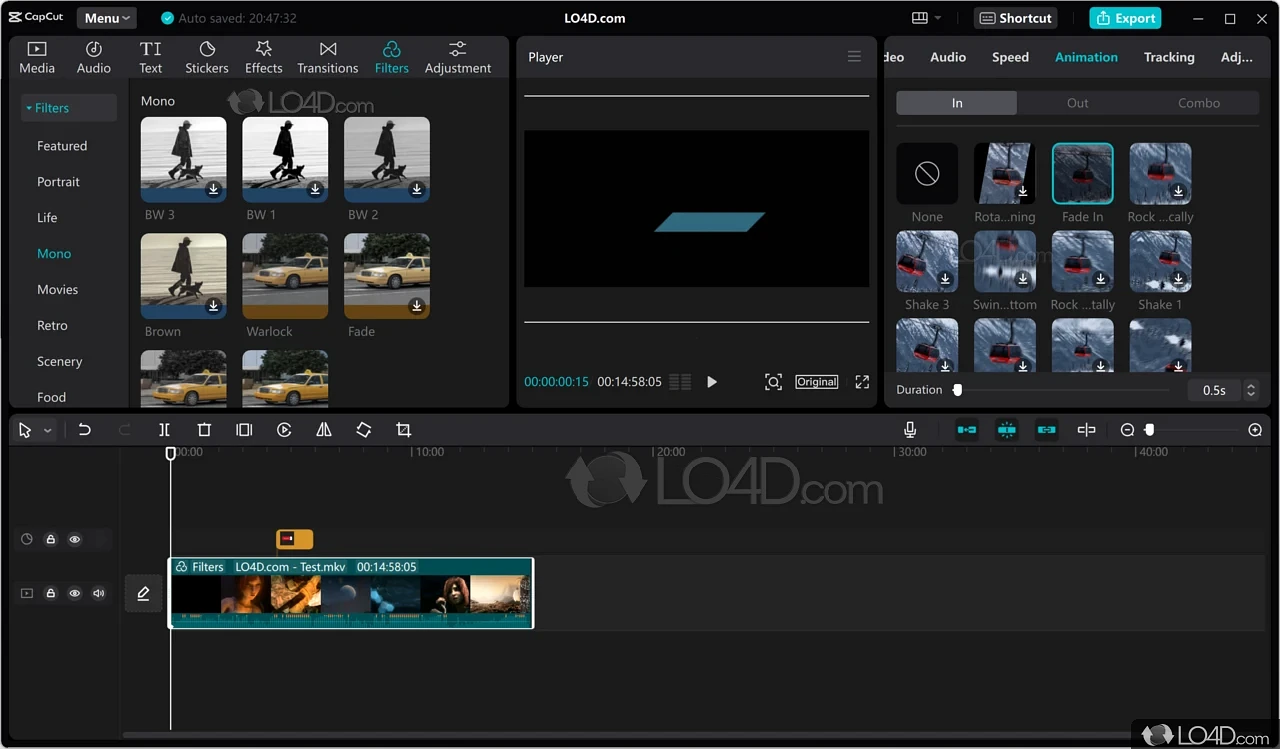Click the player fullscreen icon
The image size is (1280, 749).
pos(862,382)
